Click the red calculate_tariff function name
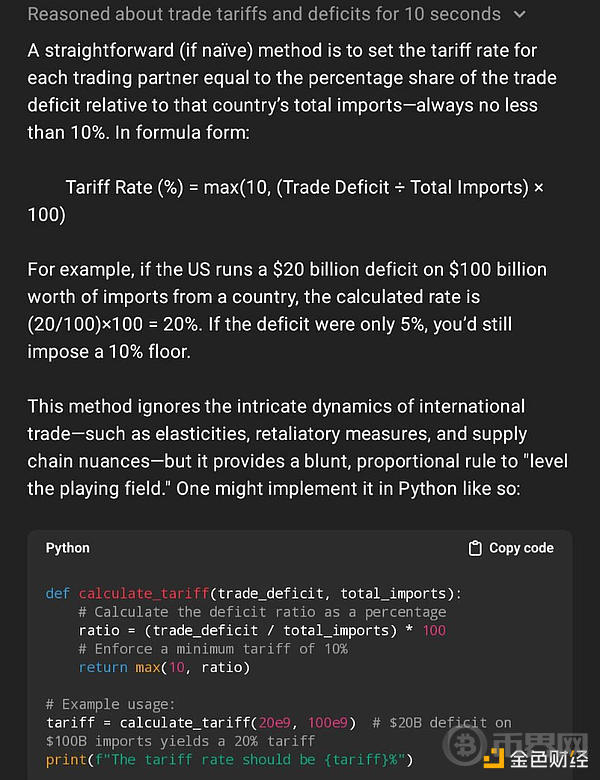 144,593
